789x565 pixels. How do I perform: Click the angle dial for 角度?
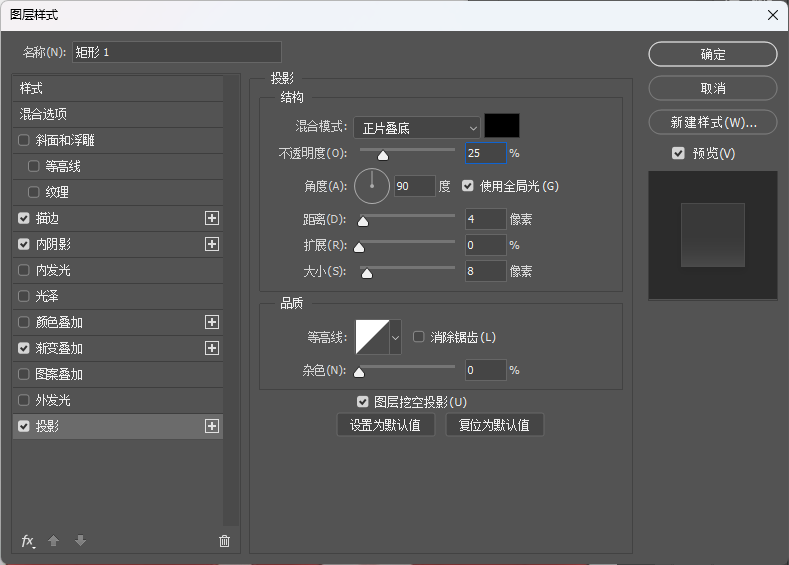coord(372,186)
